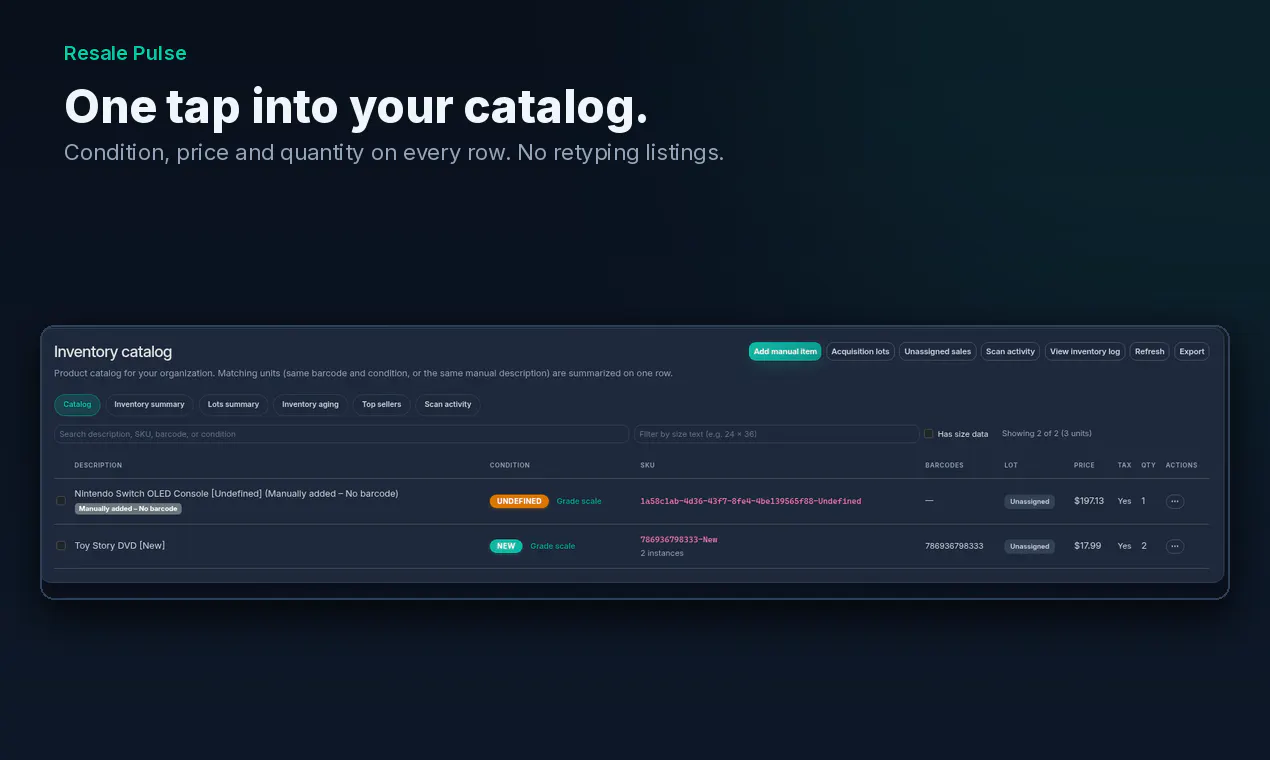Open Unassigned sales
The image size is (1270, 760).
[x=937, y=352]
